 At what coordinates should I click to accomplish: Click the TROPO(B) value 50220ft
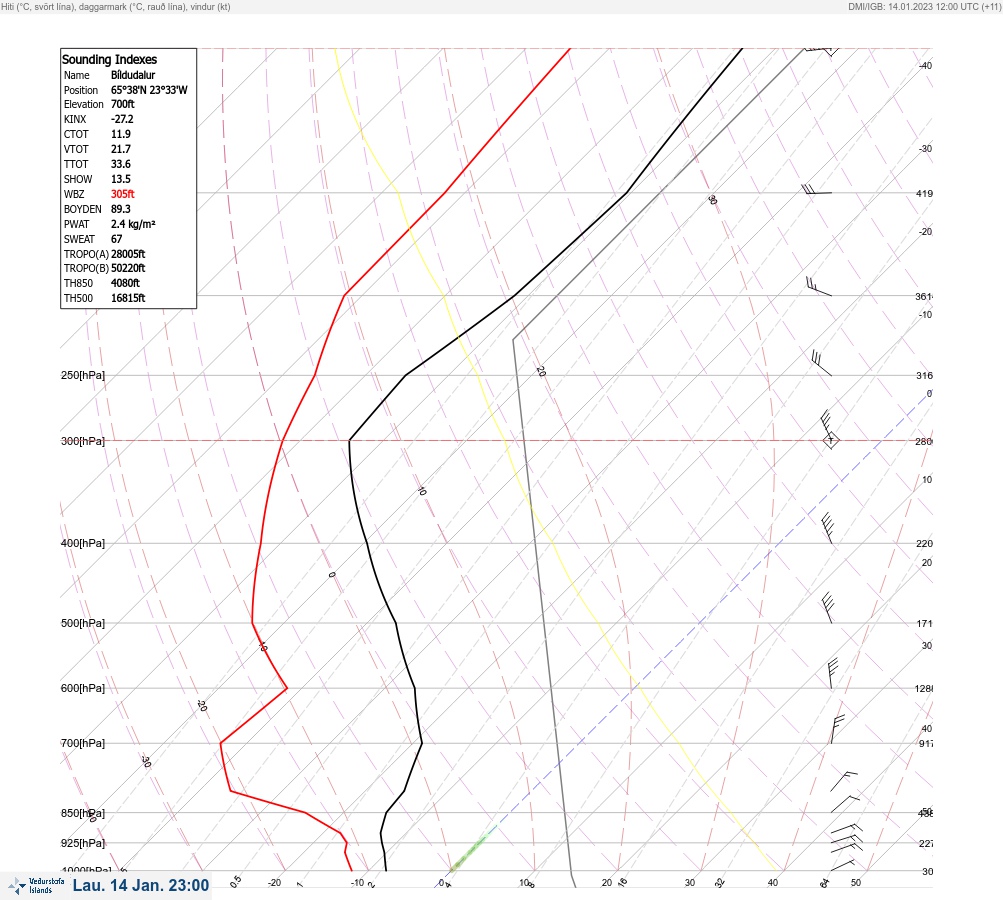pyautogui.click(x=128, y=268)
